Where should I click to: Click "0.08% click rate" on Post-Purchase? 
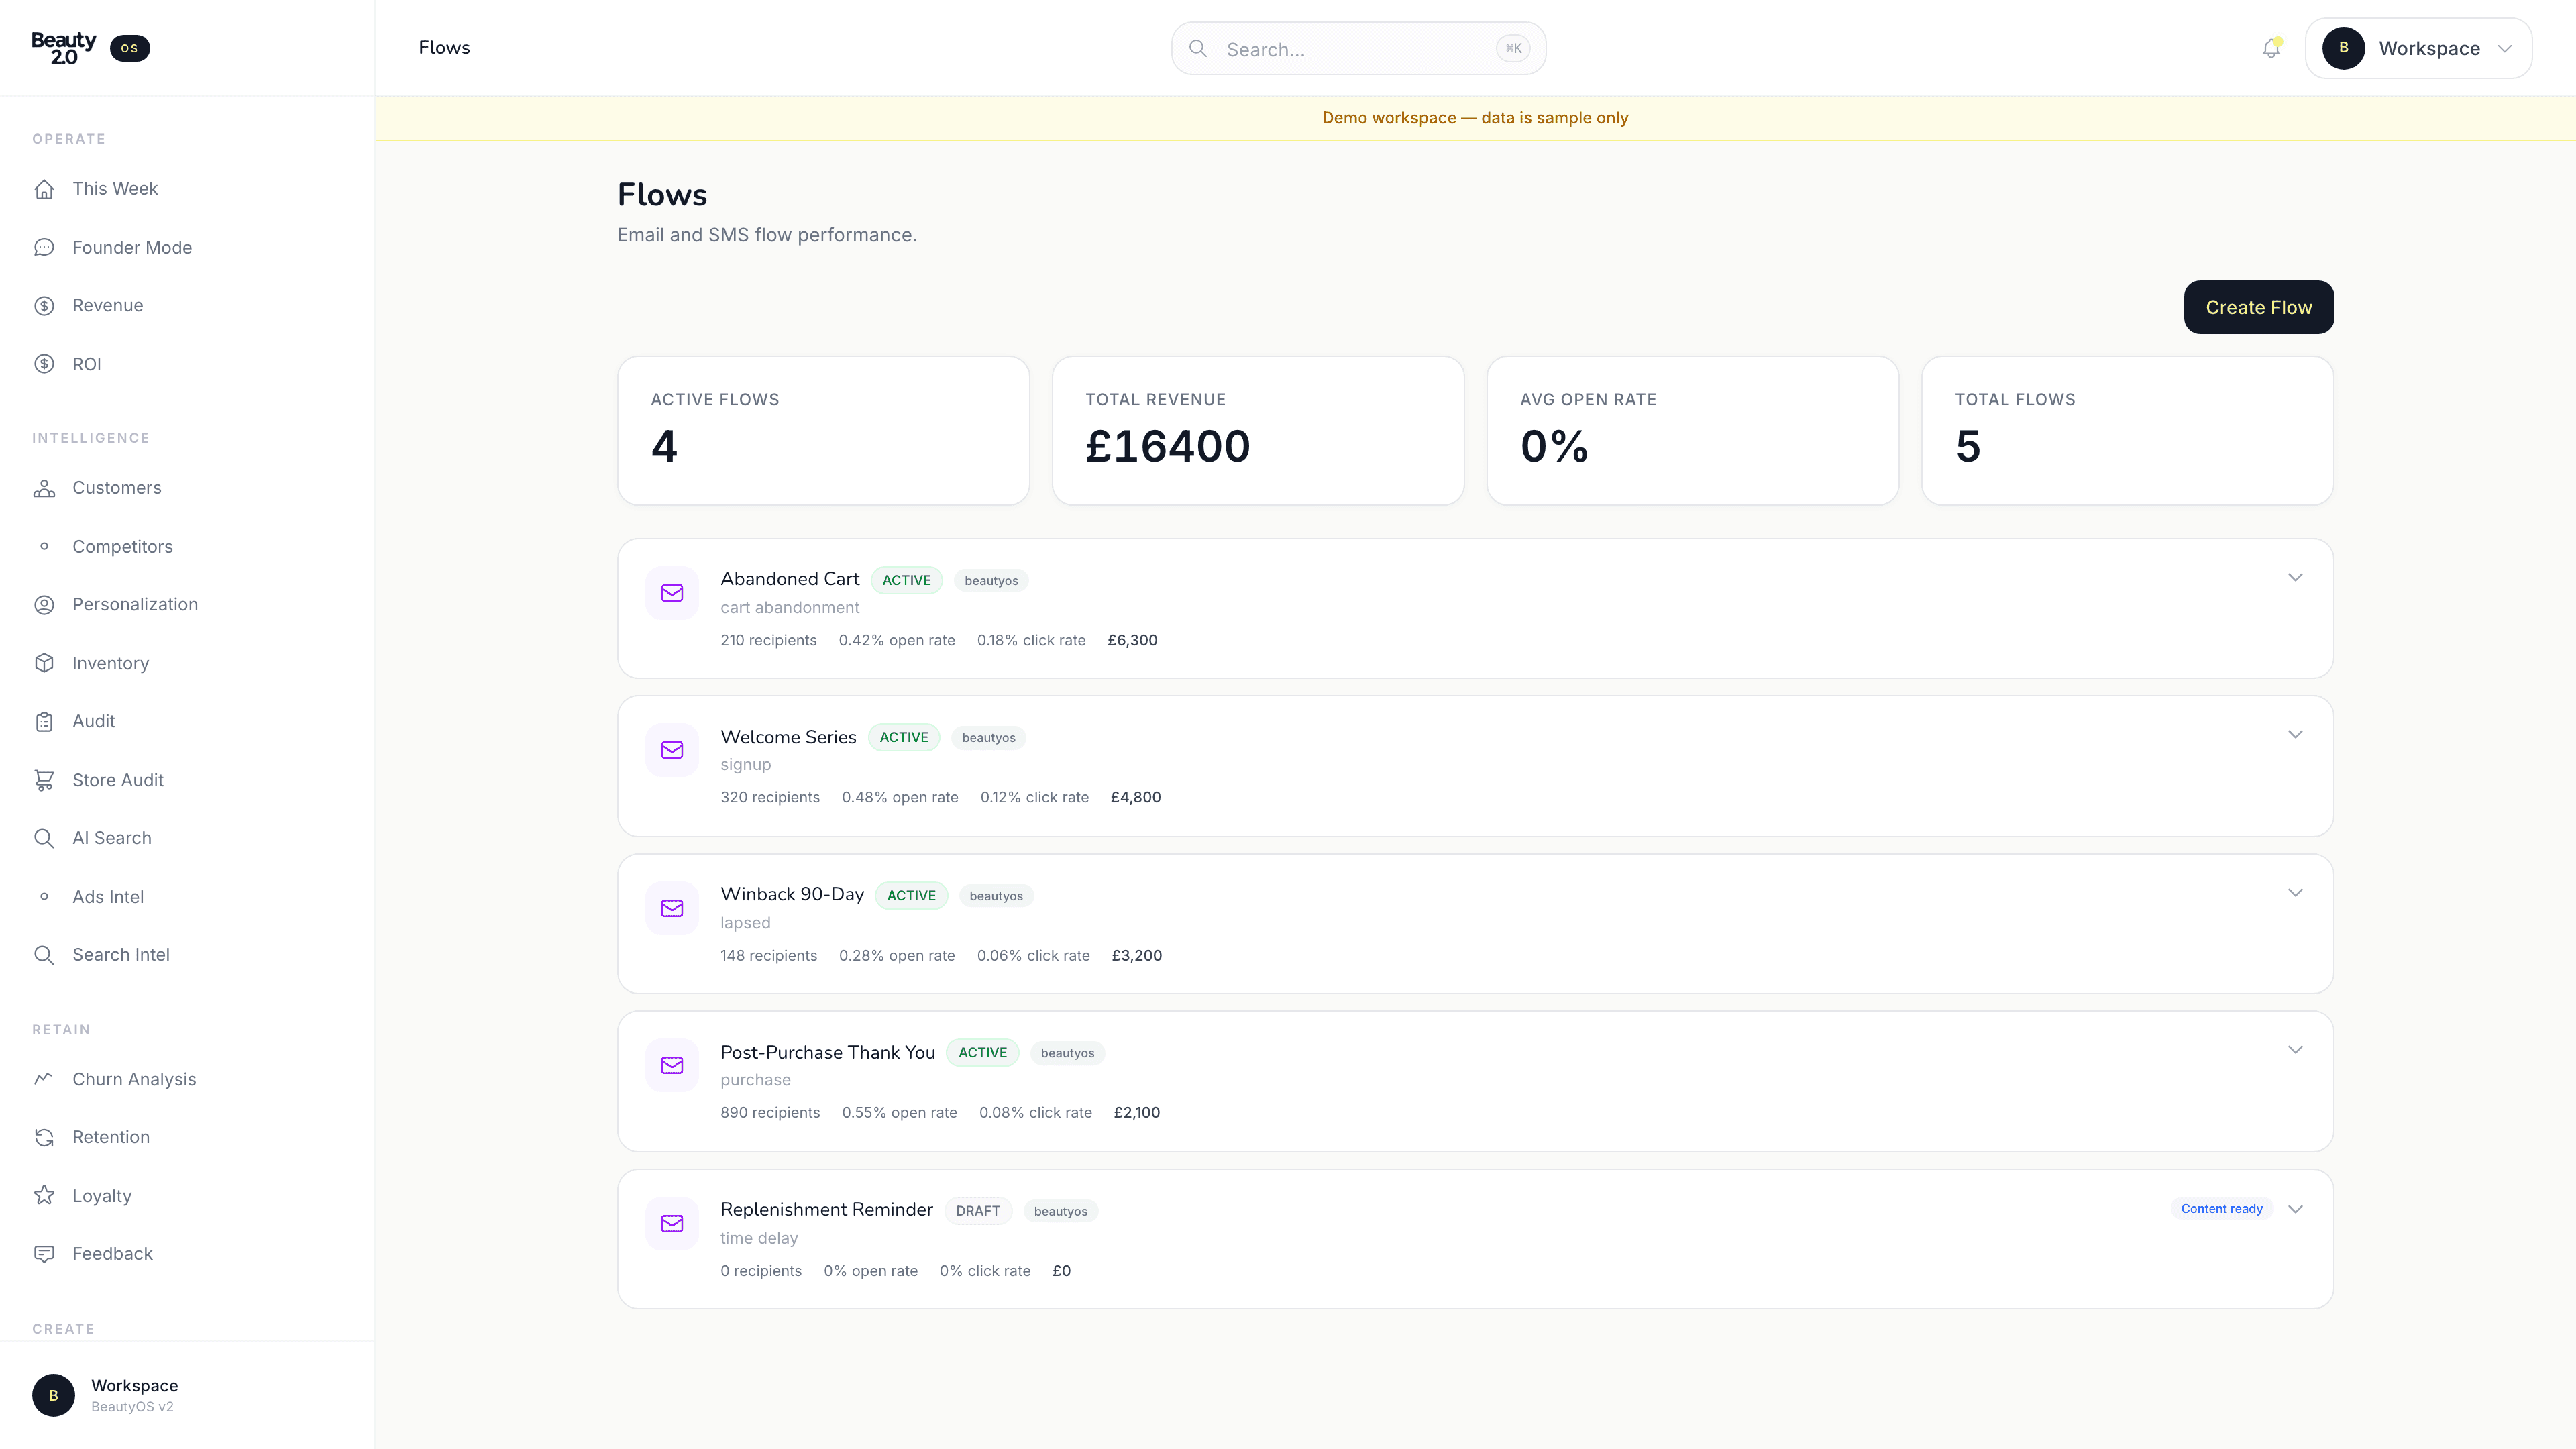tap(1035, 1112)
